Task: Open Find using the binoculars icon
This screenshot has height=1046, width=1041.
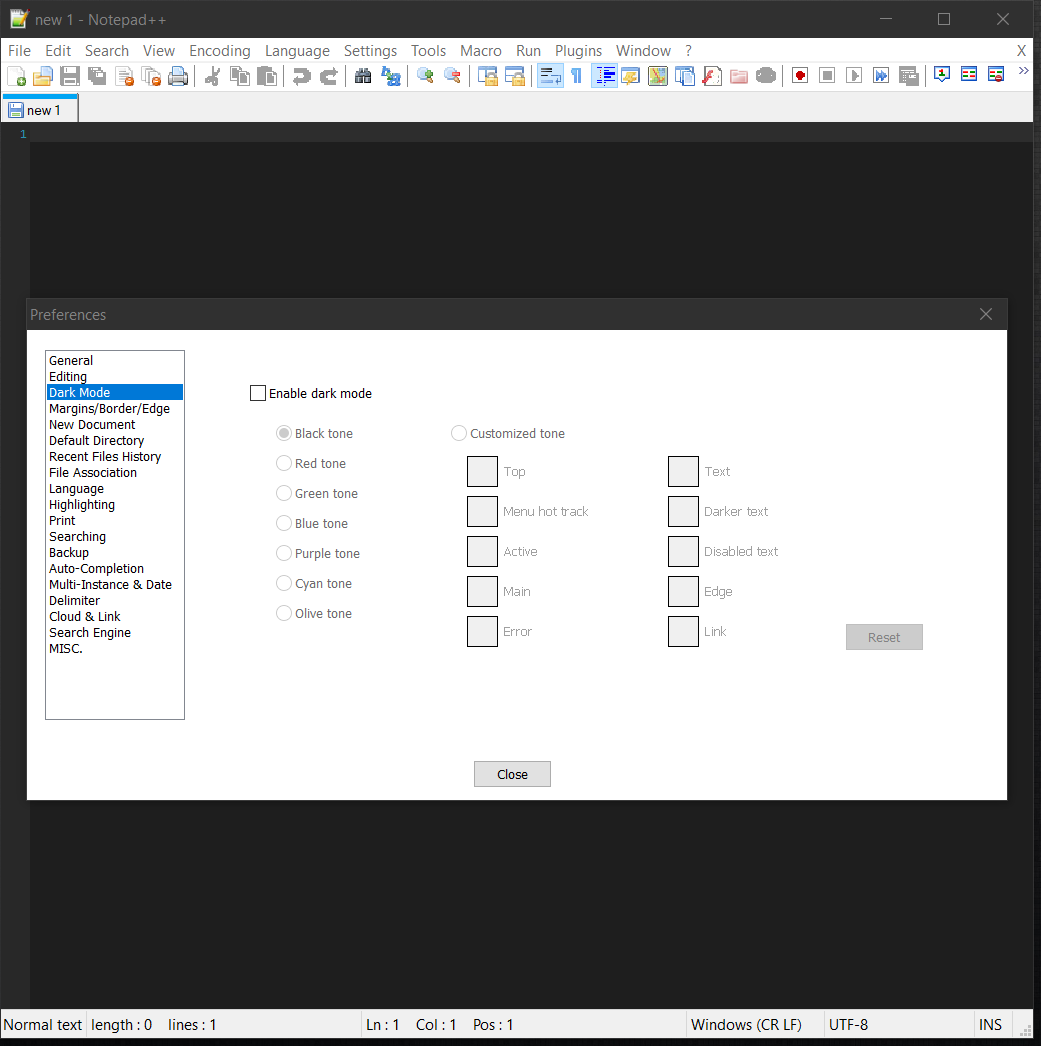Action: tap(363, 76)
